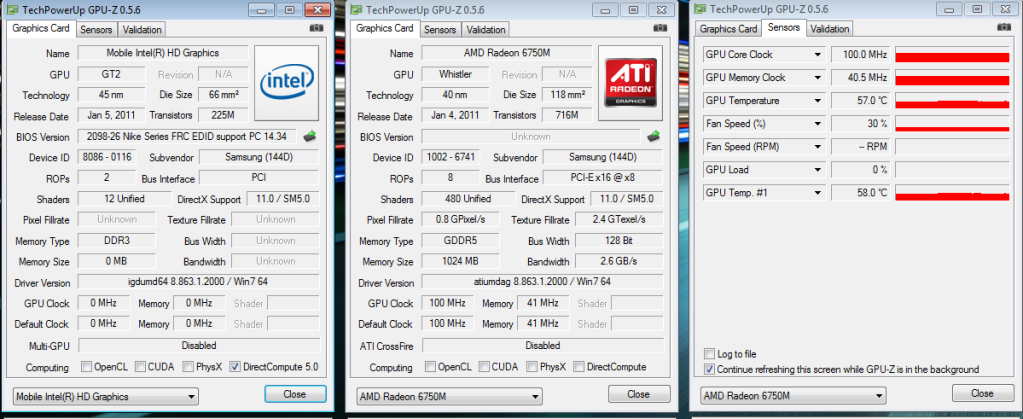The width and height of the screenshot is (1023, 419).
Task: Select Graphics Card tab in Intel window
Action: pos(40,28)
